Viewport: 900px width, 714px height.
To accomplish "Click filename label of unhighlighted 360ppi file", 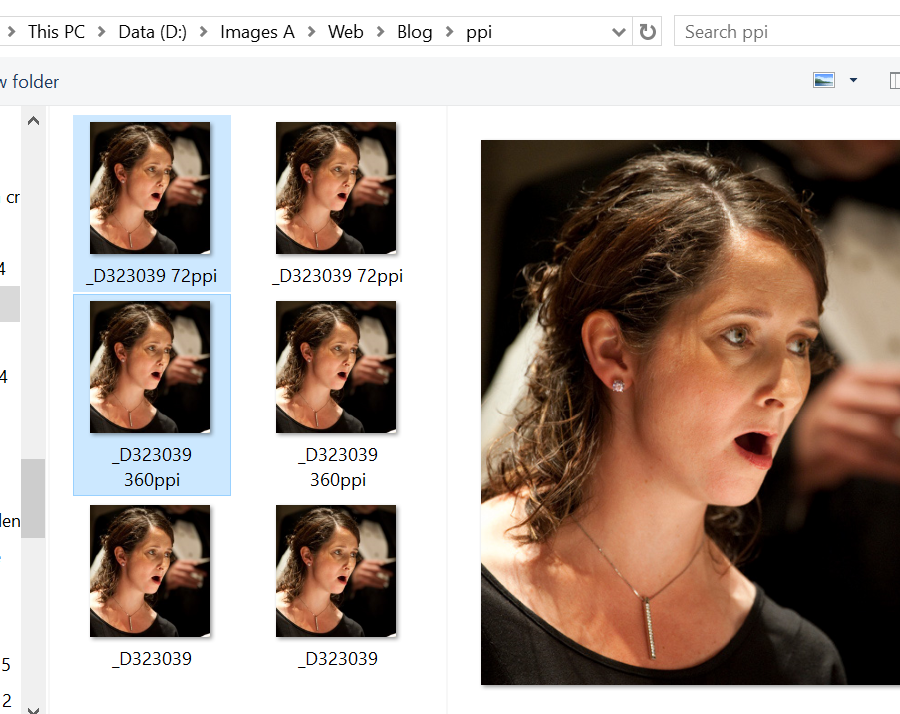I will pos(338,467).
